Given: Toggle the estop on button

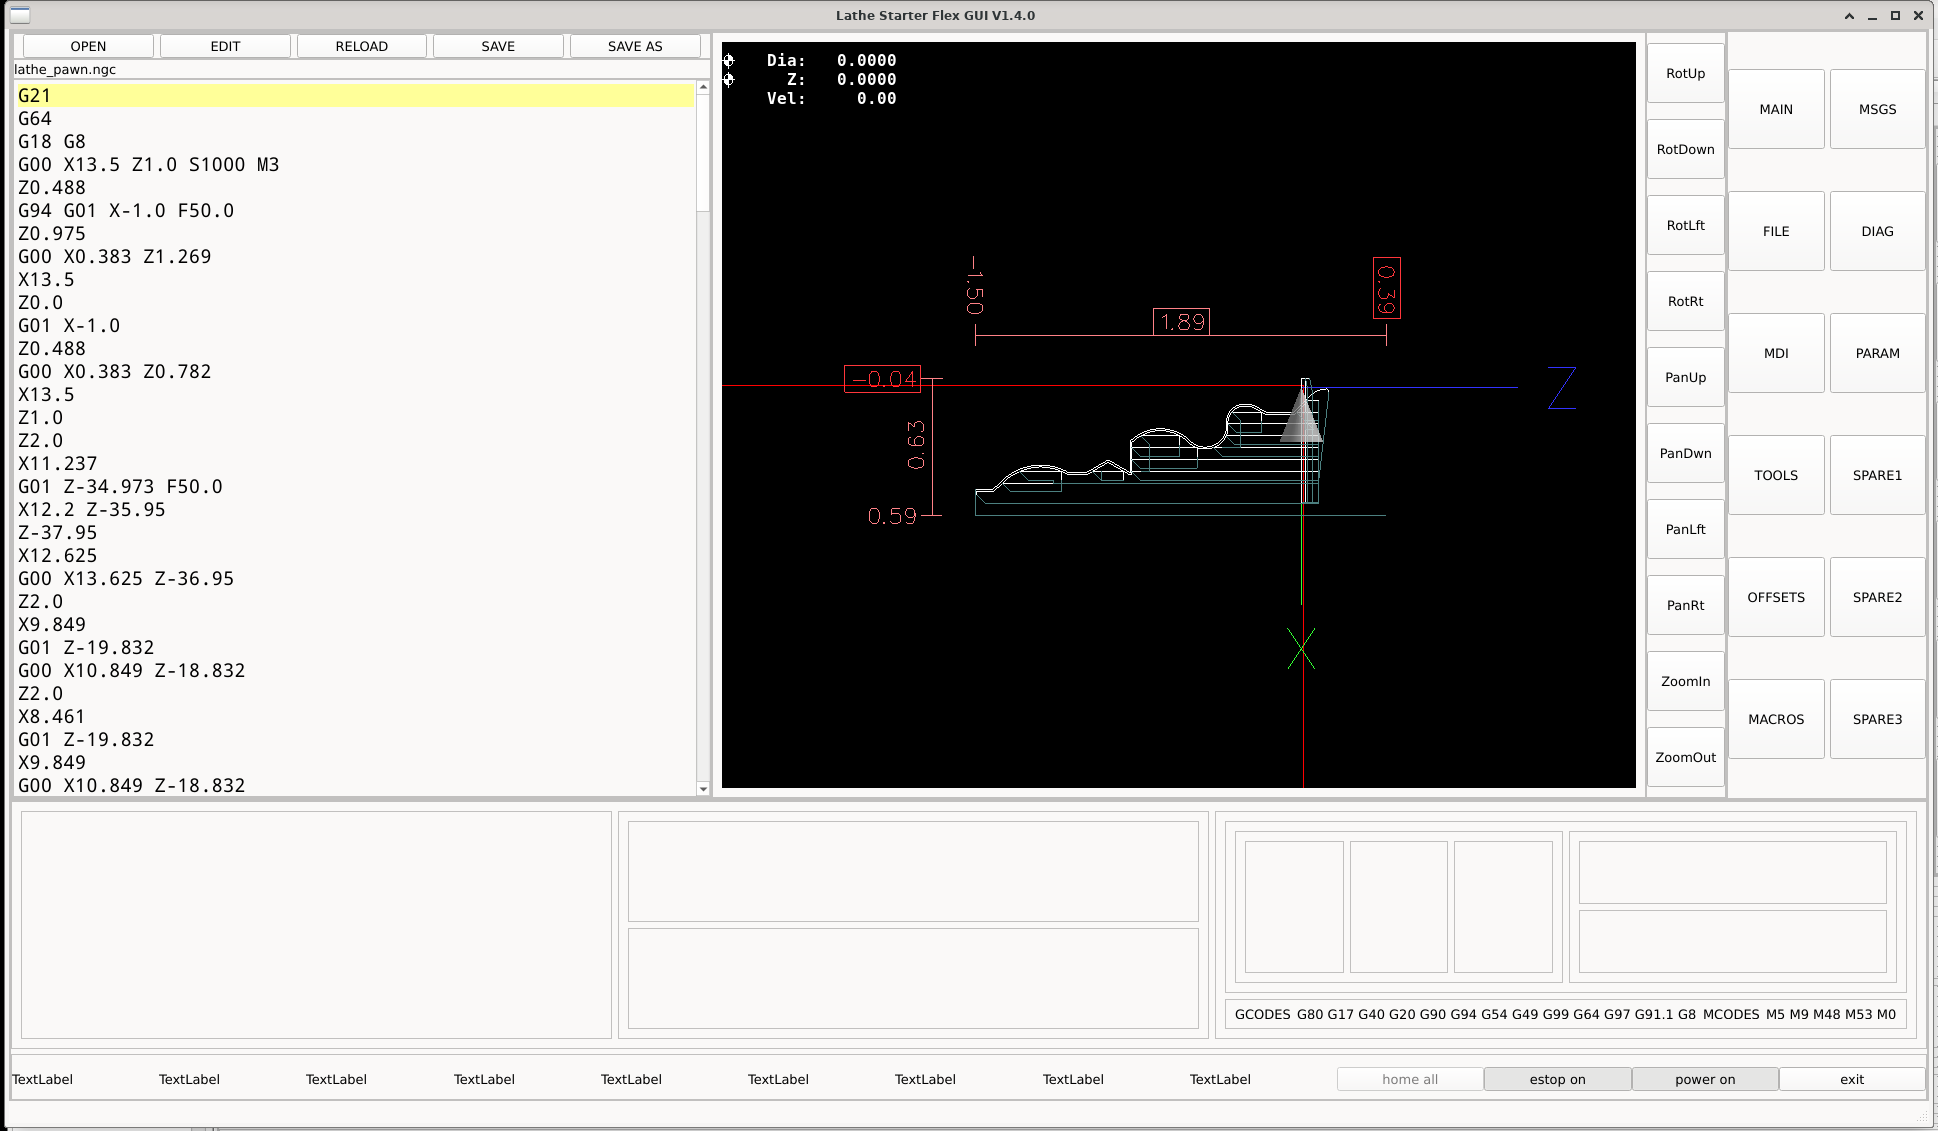Looking at the screenshot, I should [x=1556, y=1079].
